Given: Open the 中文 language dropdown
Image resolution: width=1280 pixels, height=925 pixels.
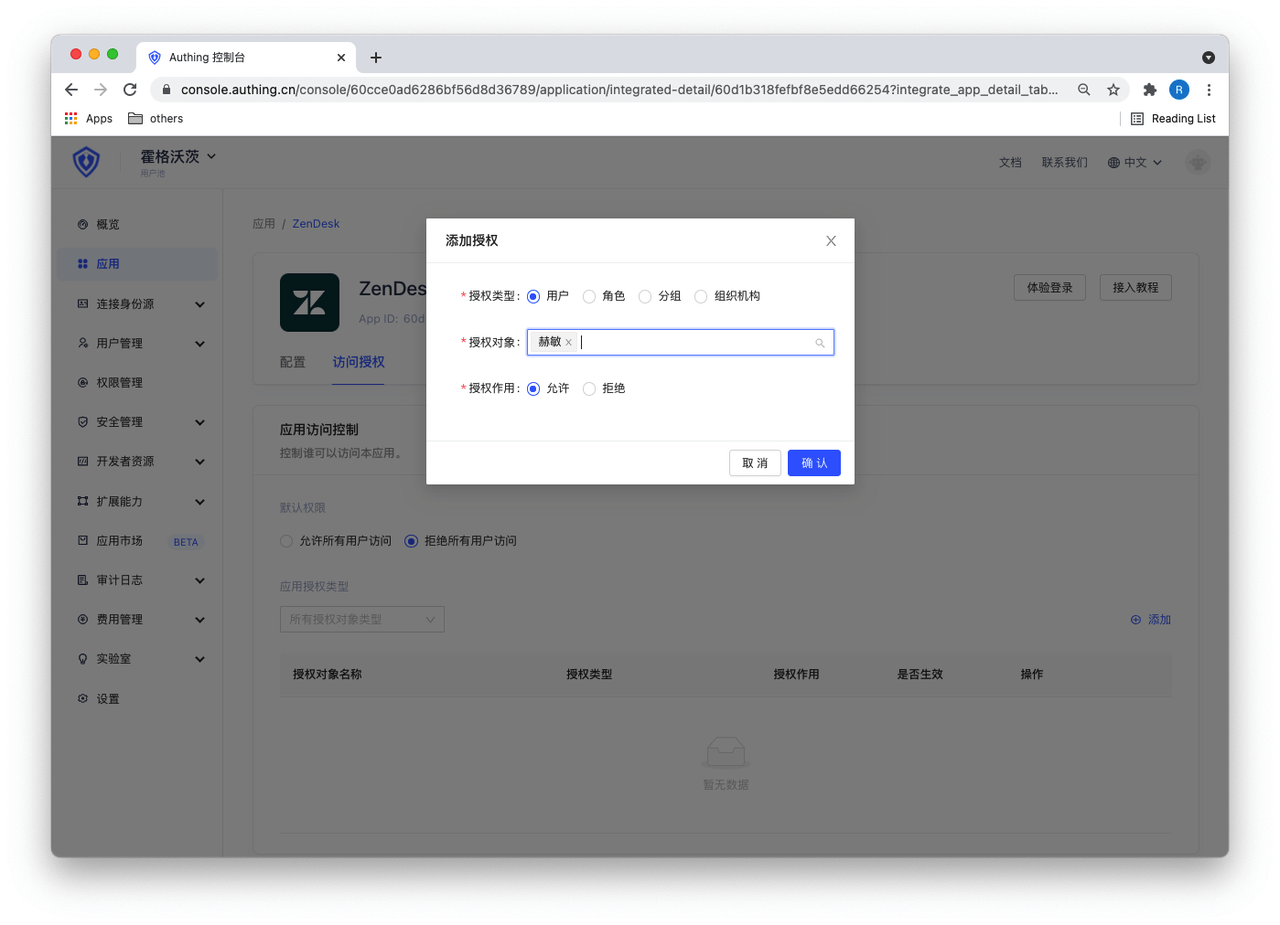Looking at the screenshot, I should coord(1135,162).
